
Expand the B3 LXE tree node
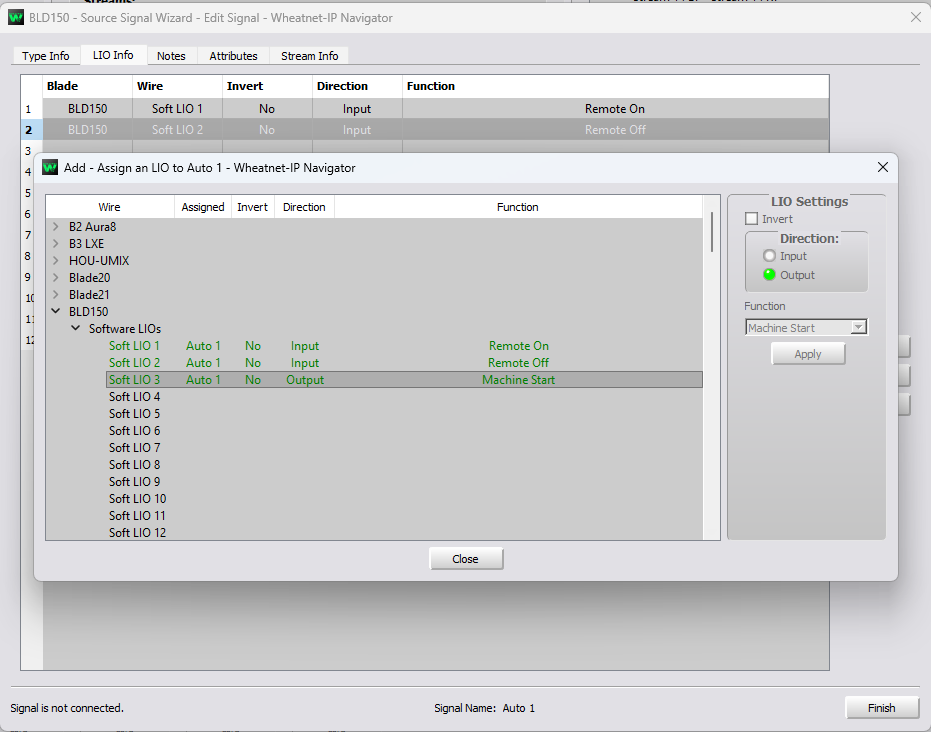56,243
